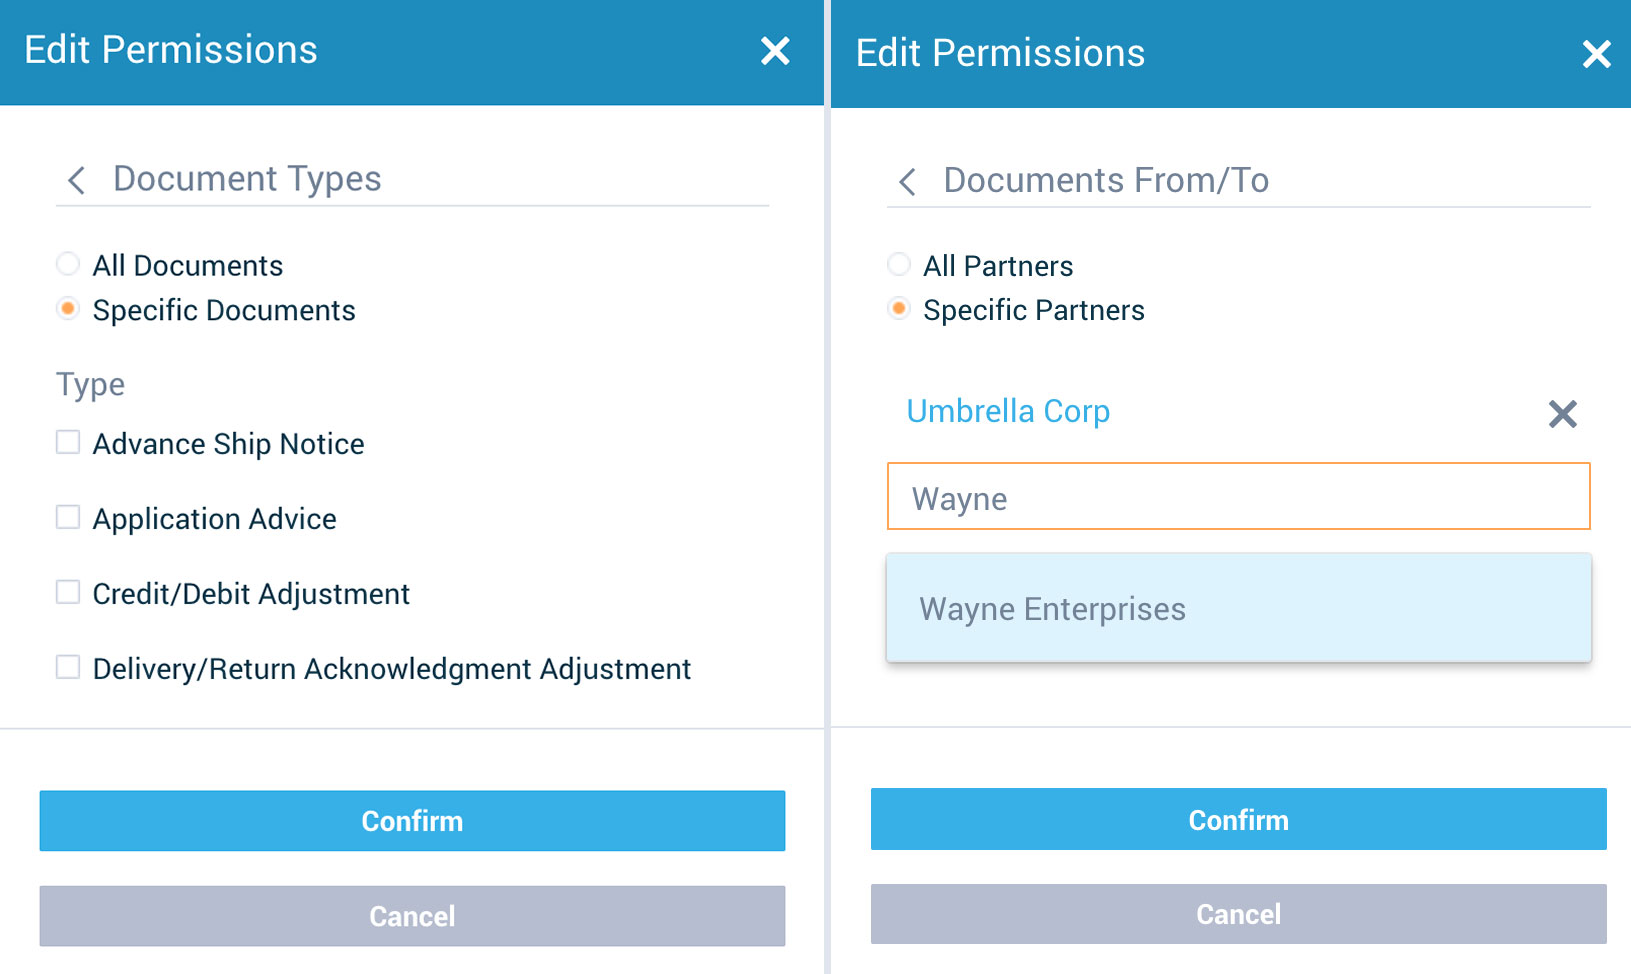Viewport: 1631px width, 974px height.
Task: Click inside the Wayne search field
Action: 1238,496
